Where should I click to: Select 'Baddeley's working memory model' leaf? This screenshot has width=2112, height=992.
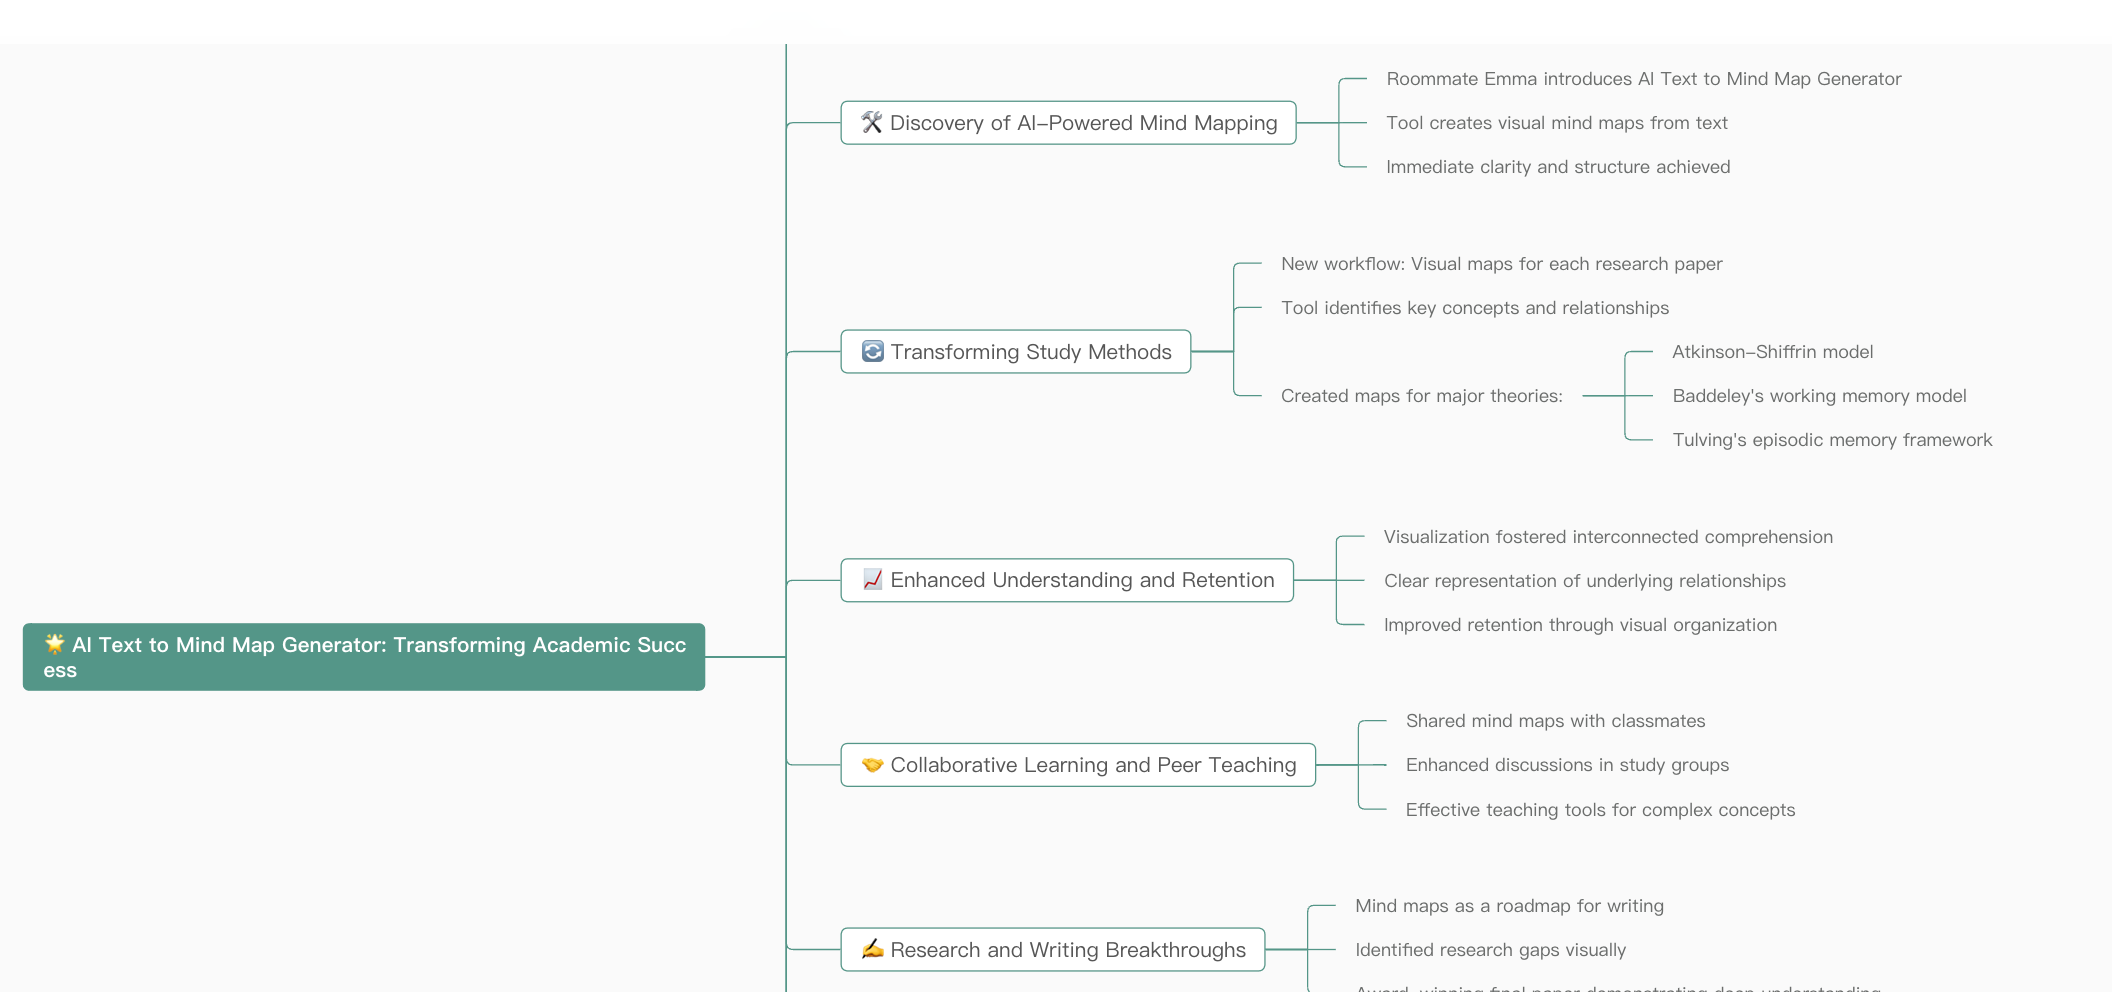(1820, 396)
